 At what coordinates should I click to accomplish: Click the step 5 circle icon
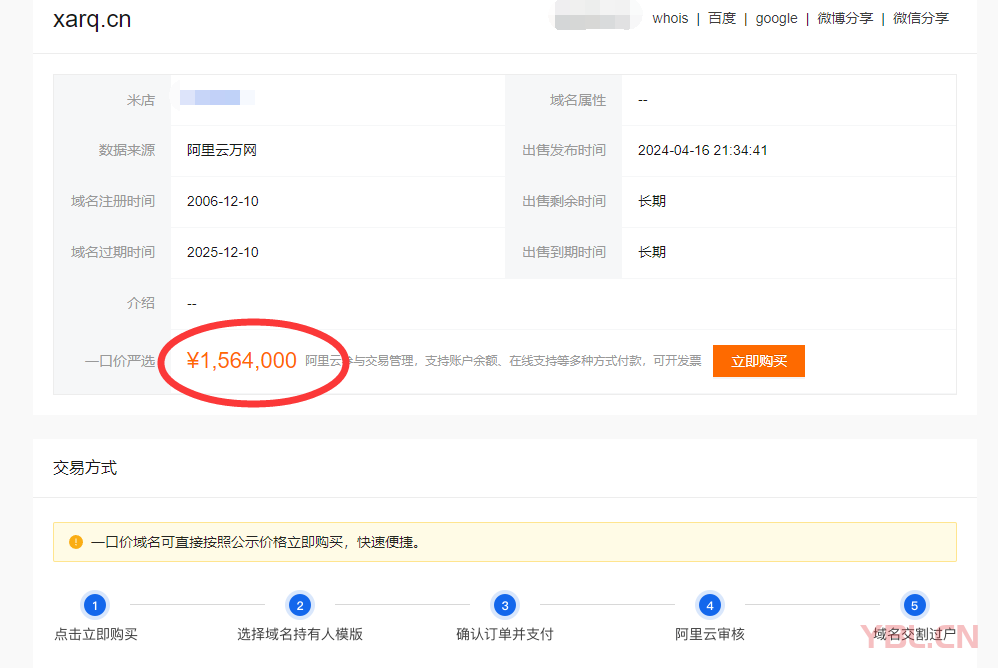tap(913, 605)
